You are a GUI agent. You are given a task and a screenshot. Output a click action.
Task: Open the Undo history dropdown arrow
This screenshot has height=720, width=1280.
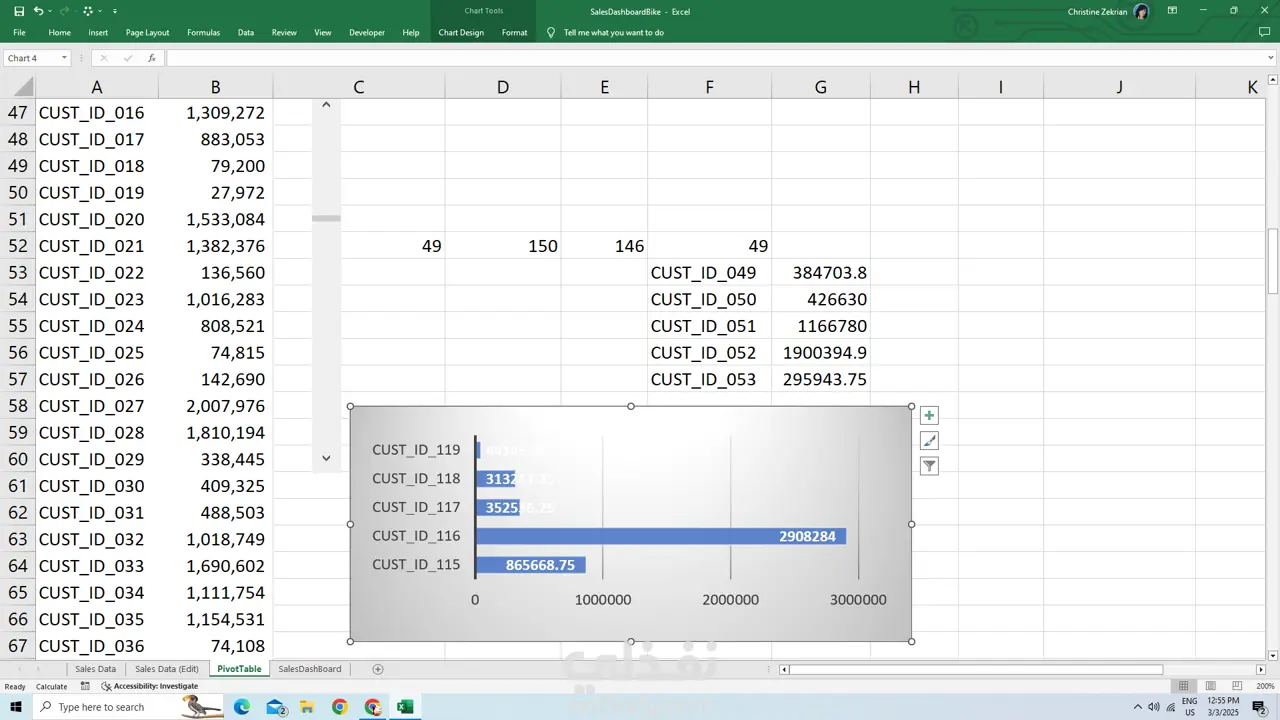pos(50,11)
